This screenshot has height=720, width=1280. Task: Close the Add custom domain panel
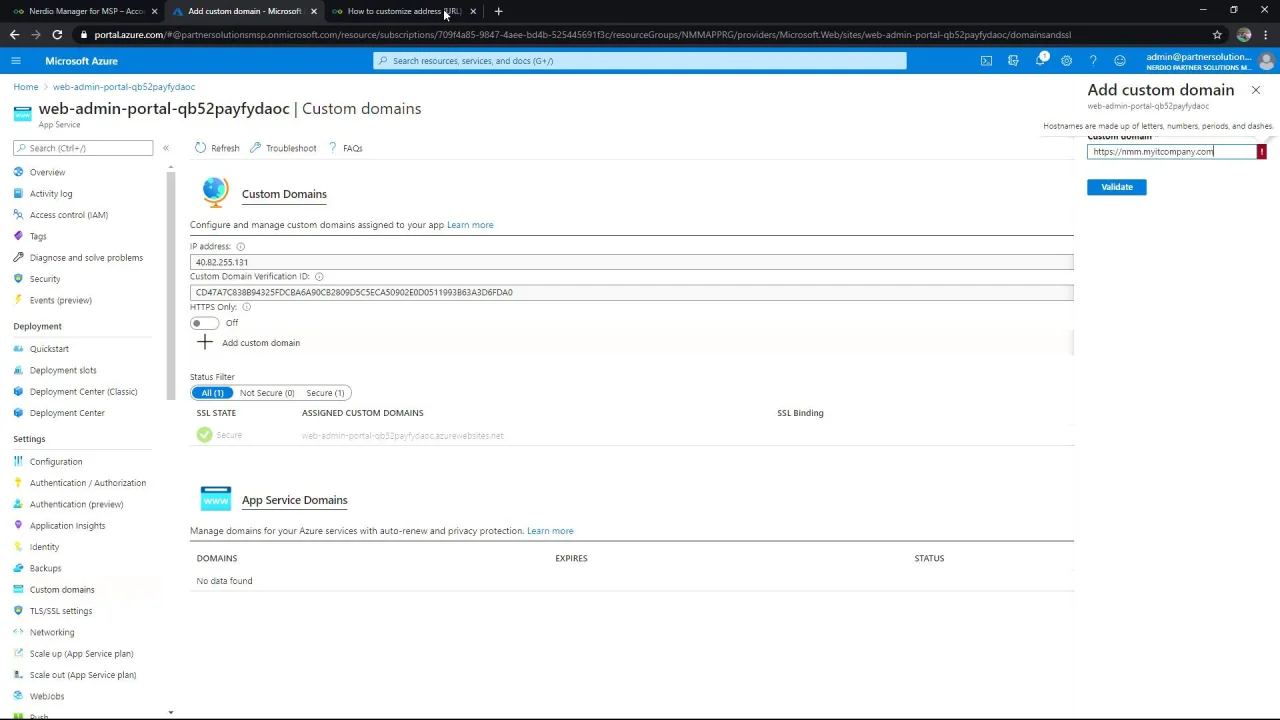[x=1256, y=90]
